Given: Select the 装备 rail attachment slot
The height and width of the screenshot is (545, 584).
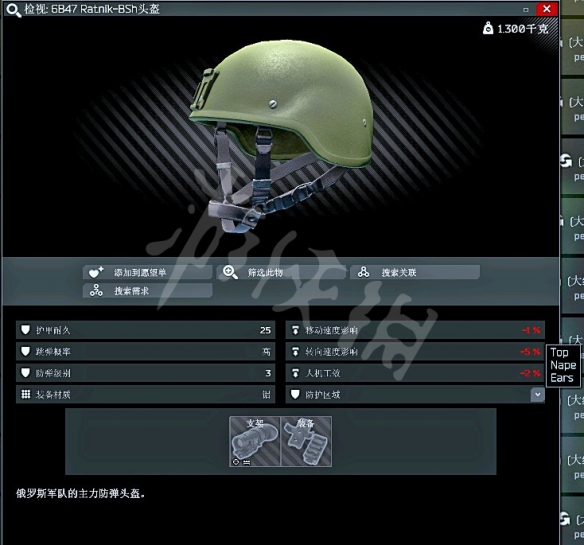Looking at the screenshot, I should tap(306, 441).
